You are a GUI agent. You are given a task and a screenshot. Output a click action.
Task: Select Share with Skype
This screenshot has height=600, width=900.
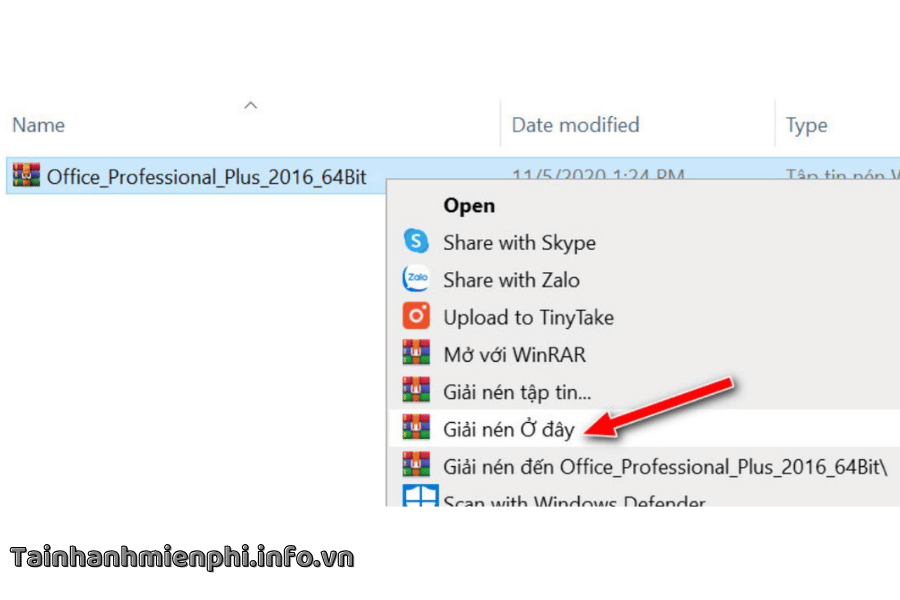(519, 242)
